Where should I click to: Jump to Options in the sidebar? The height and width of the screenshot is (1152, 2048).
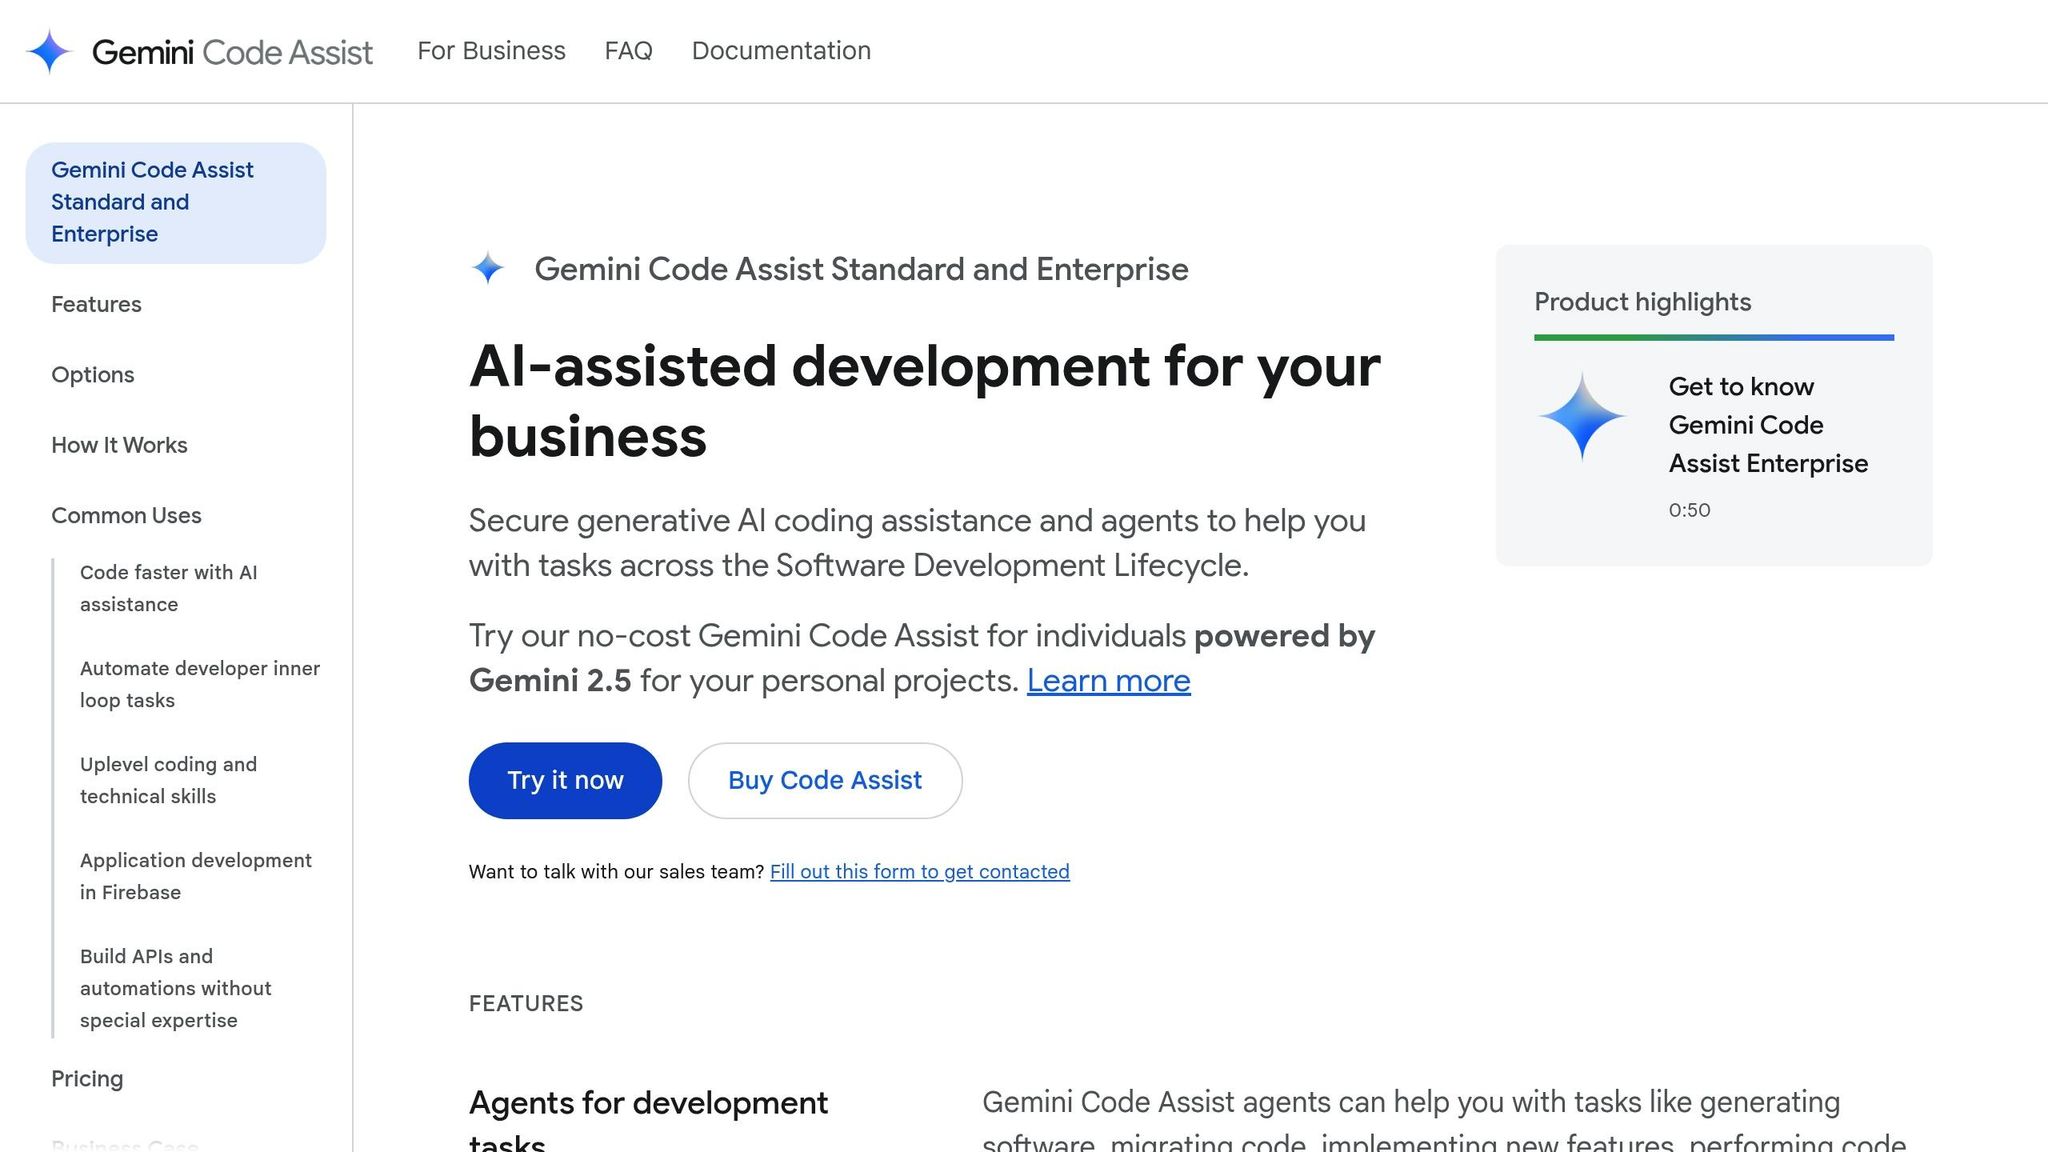[x=92, y=375]
